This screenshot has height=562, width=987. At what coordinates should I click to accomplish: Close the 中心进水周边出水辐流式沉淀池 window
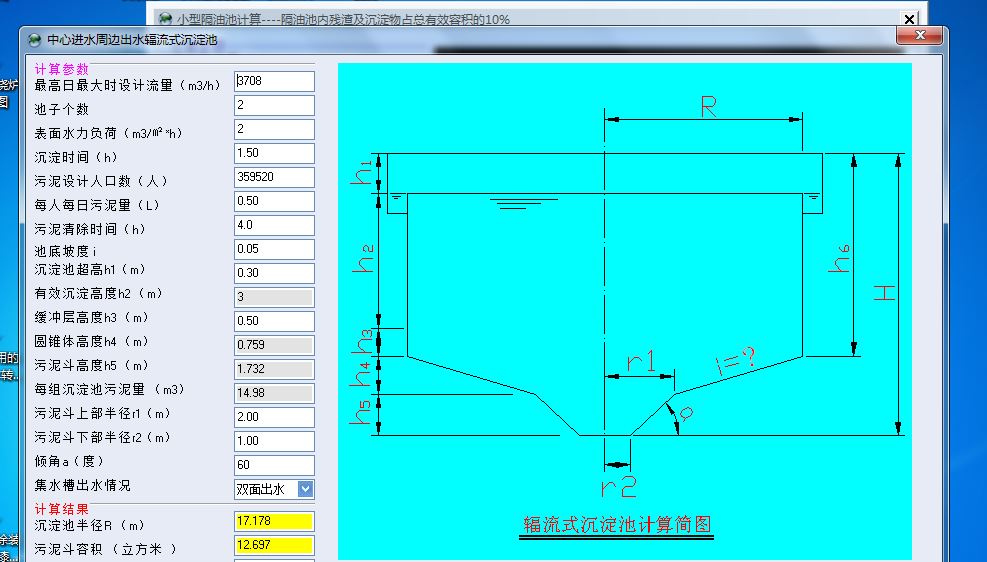pos(920,35)
